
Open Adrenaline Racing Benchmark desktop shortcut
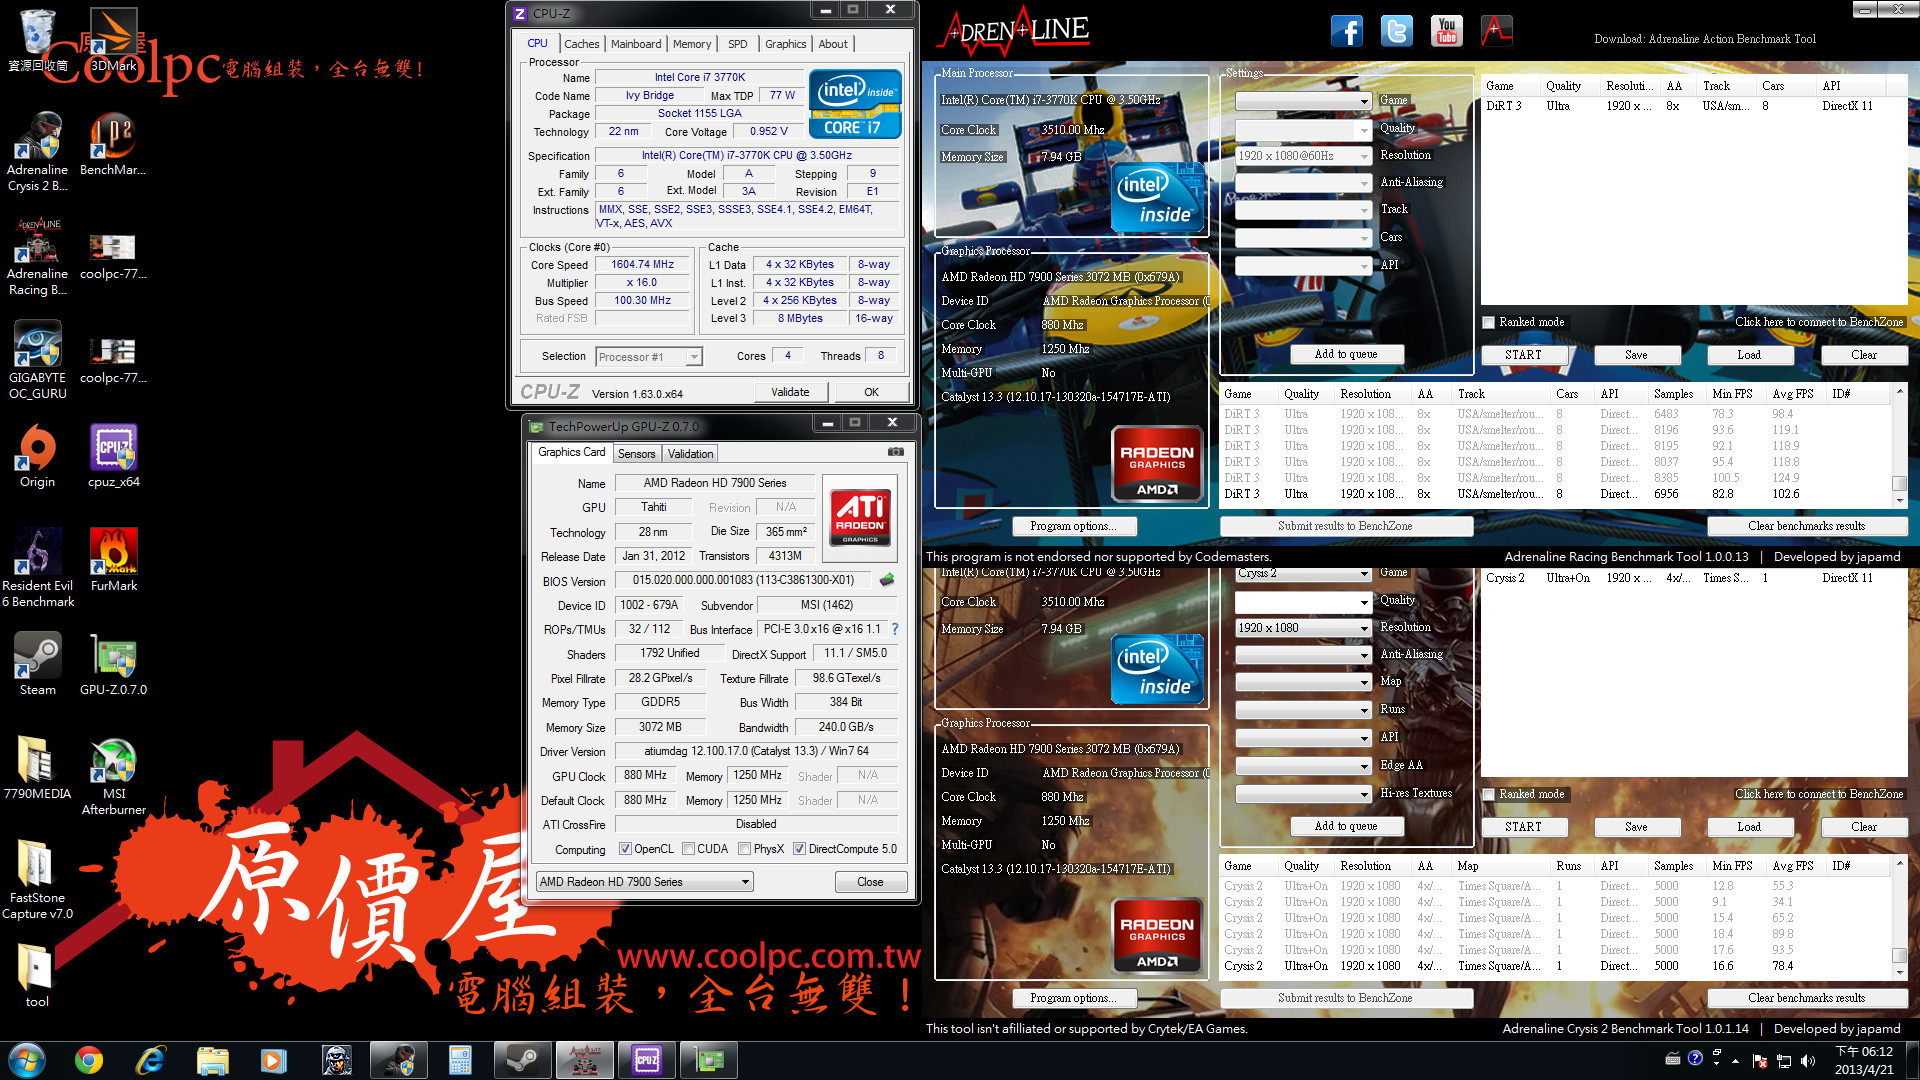37,256
